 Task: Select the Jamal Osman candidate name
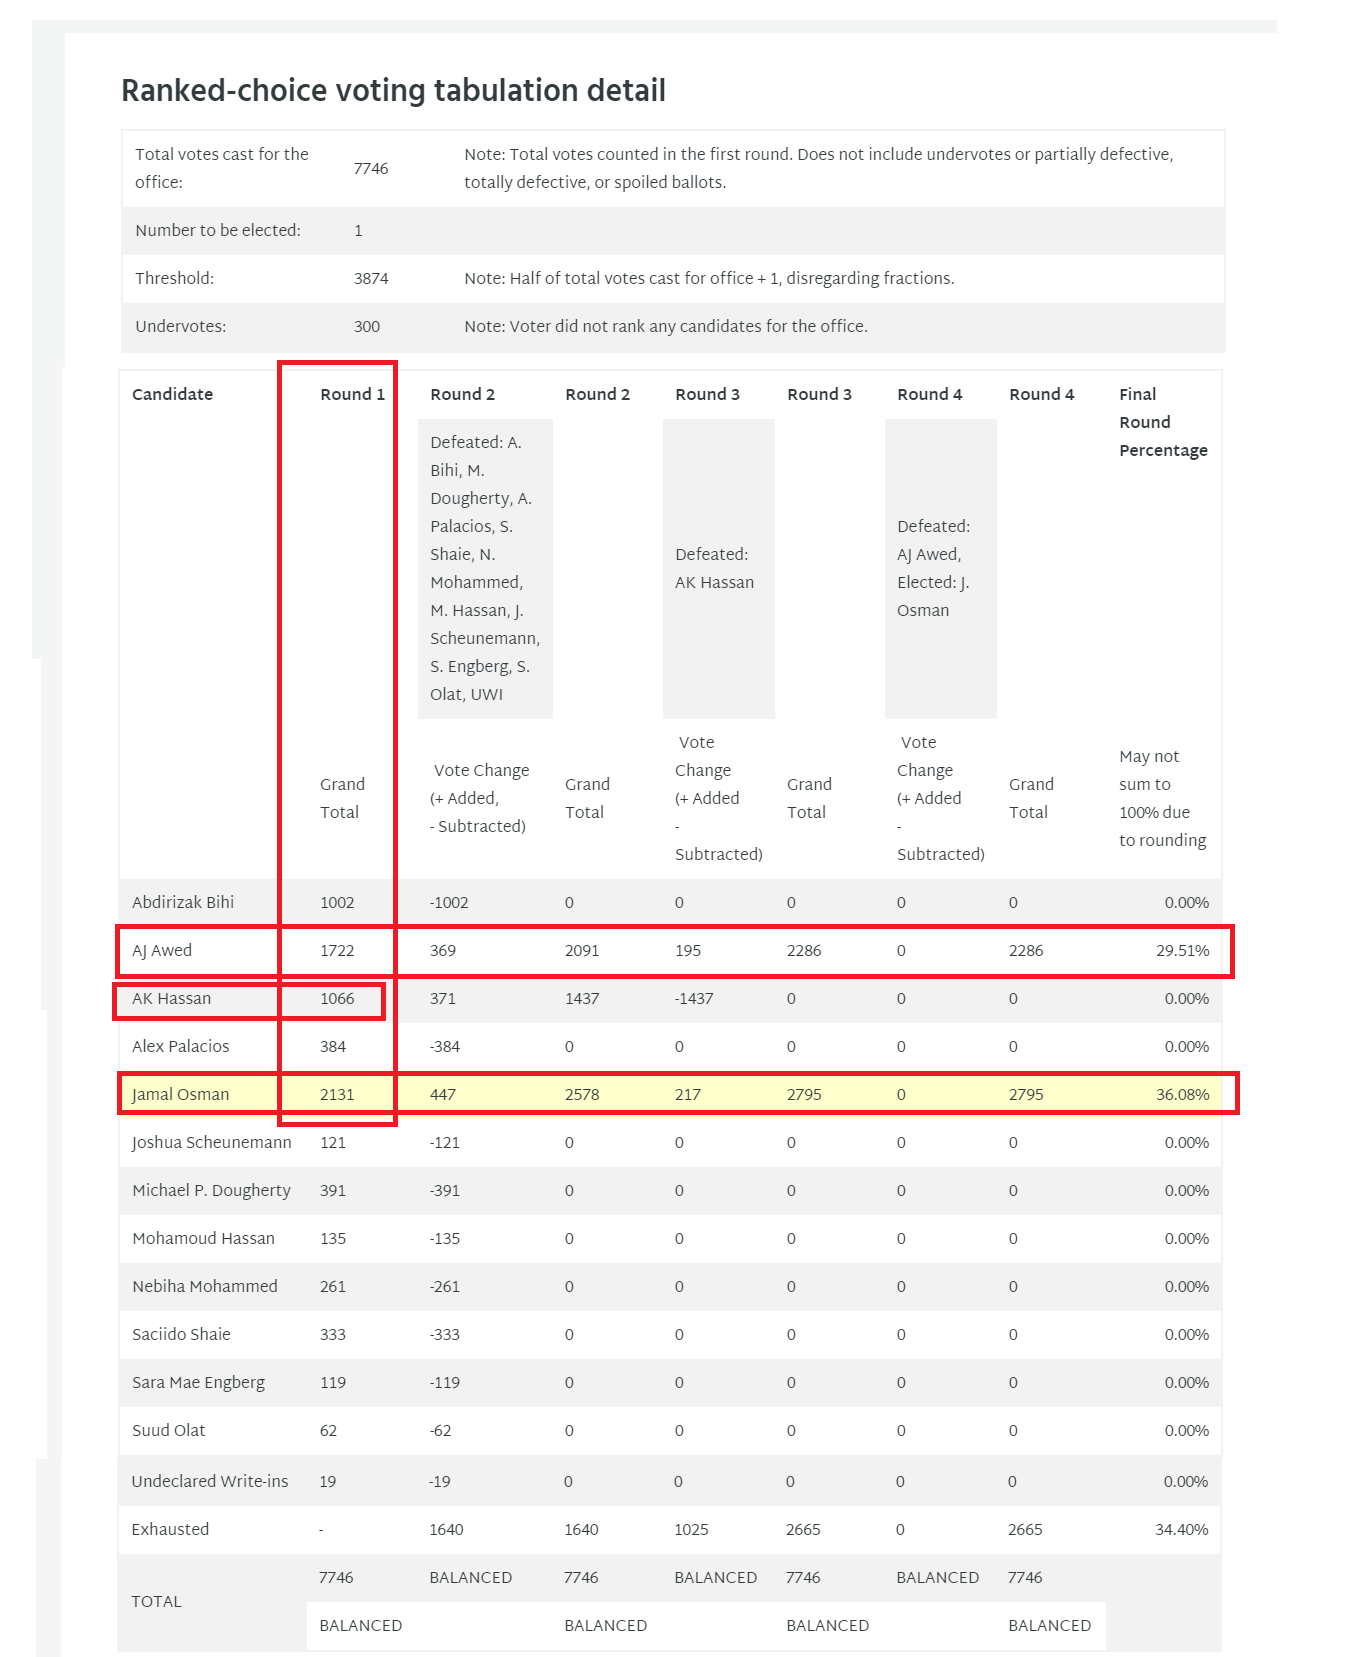coord(181,1094)
